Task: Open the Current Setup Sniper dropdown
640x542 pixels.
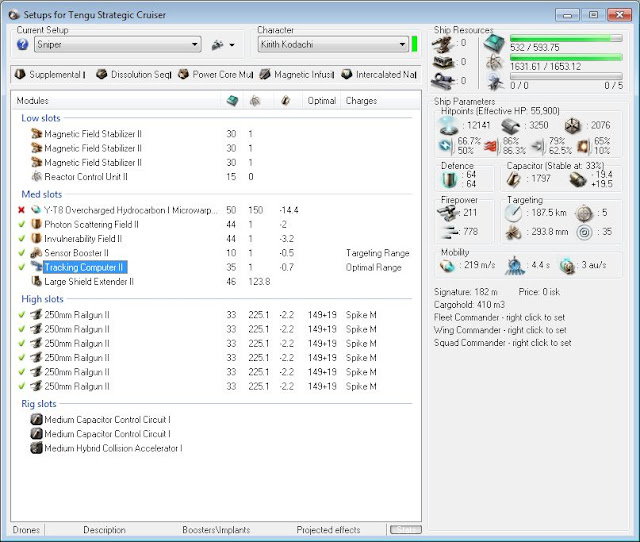Action: coord(118,44)
